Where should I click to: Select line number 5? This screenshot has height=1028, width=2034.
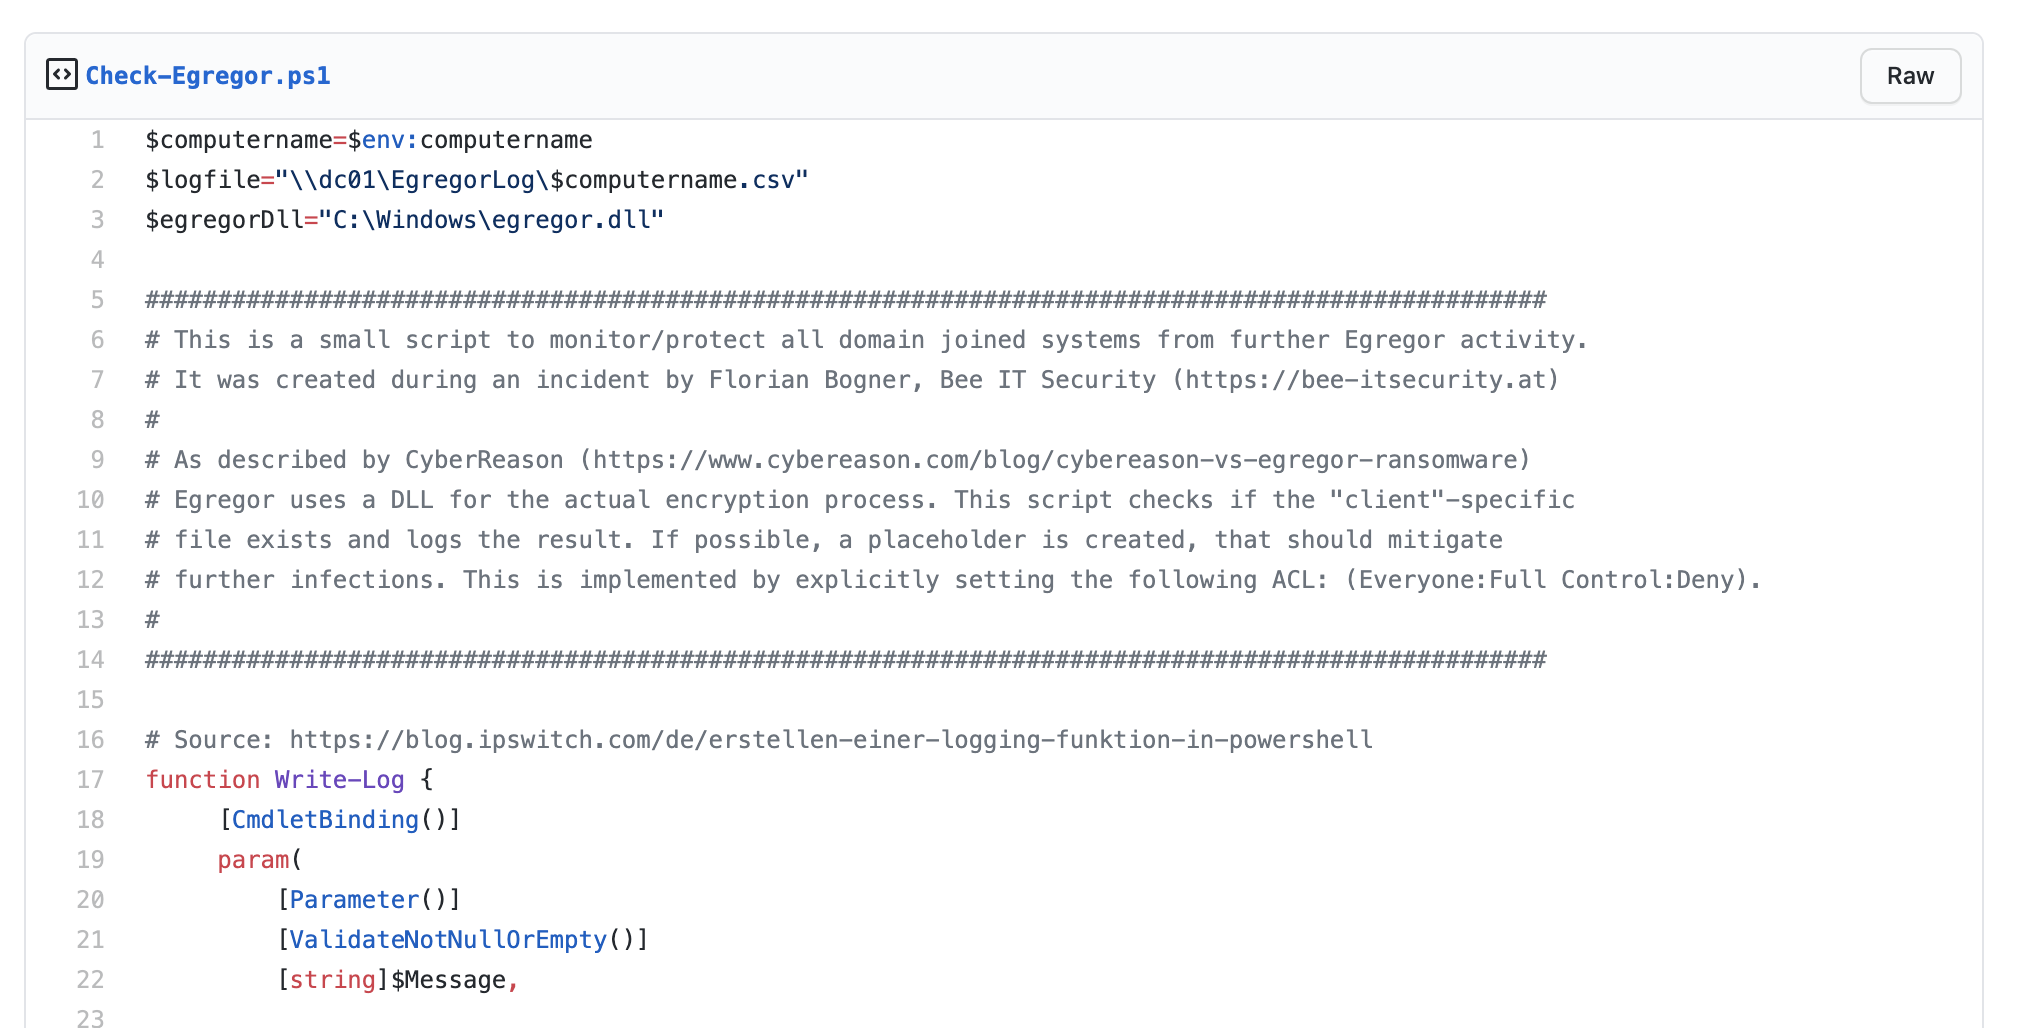98,300
